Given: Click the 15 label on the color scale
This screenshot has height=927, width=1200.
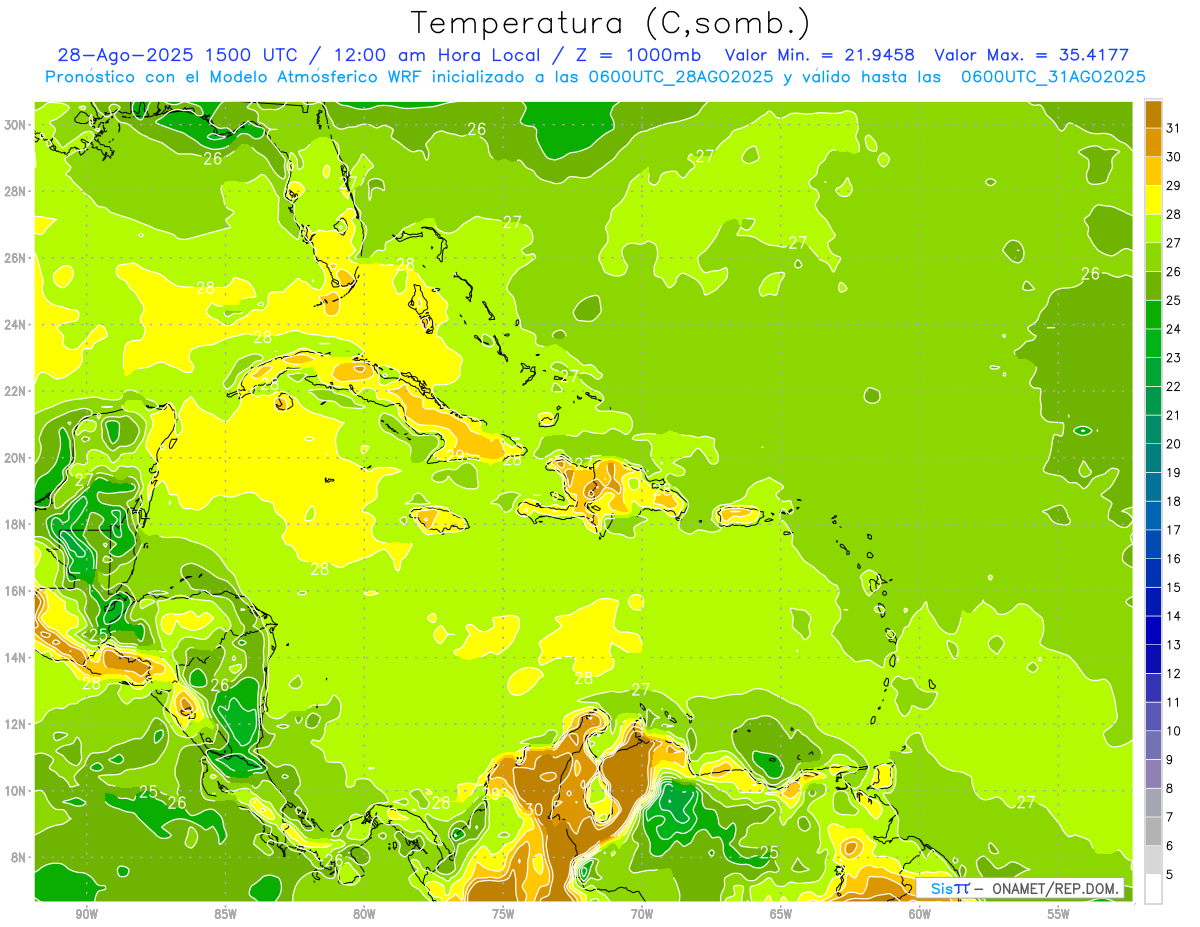Looking at the screenshot, I should [1173, 587].
